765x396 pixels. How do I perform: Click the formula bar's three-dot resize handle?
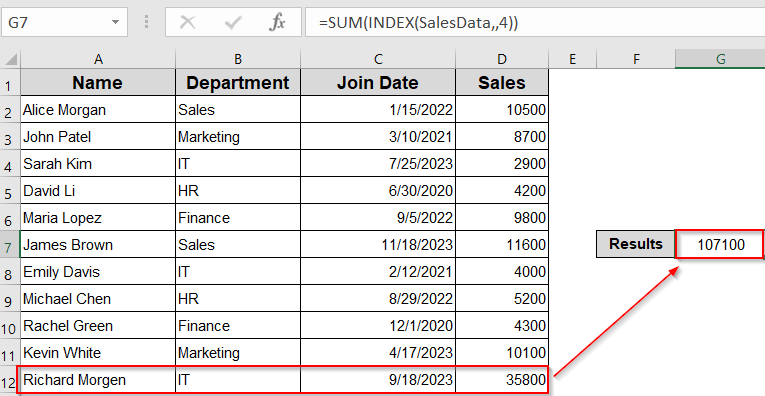click(146, 22)
